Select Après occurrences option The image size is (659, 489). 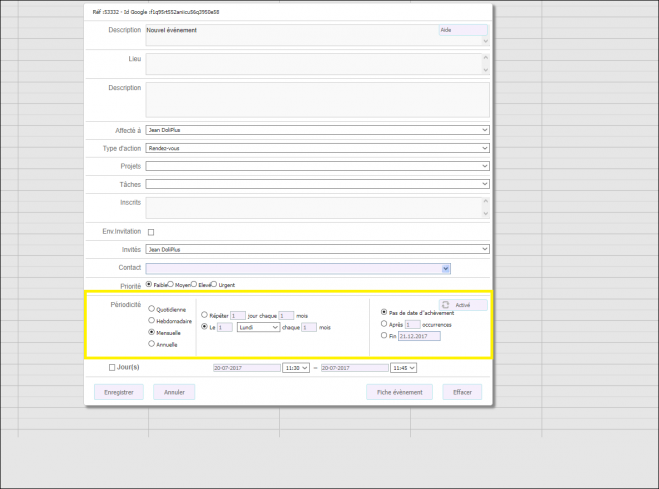[x=384, y=324]
